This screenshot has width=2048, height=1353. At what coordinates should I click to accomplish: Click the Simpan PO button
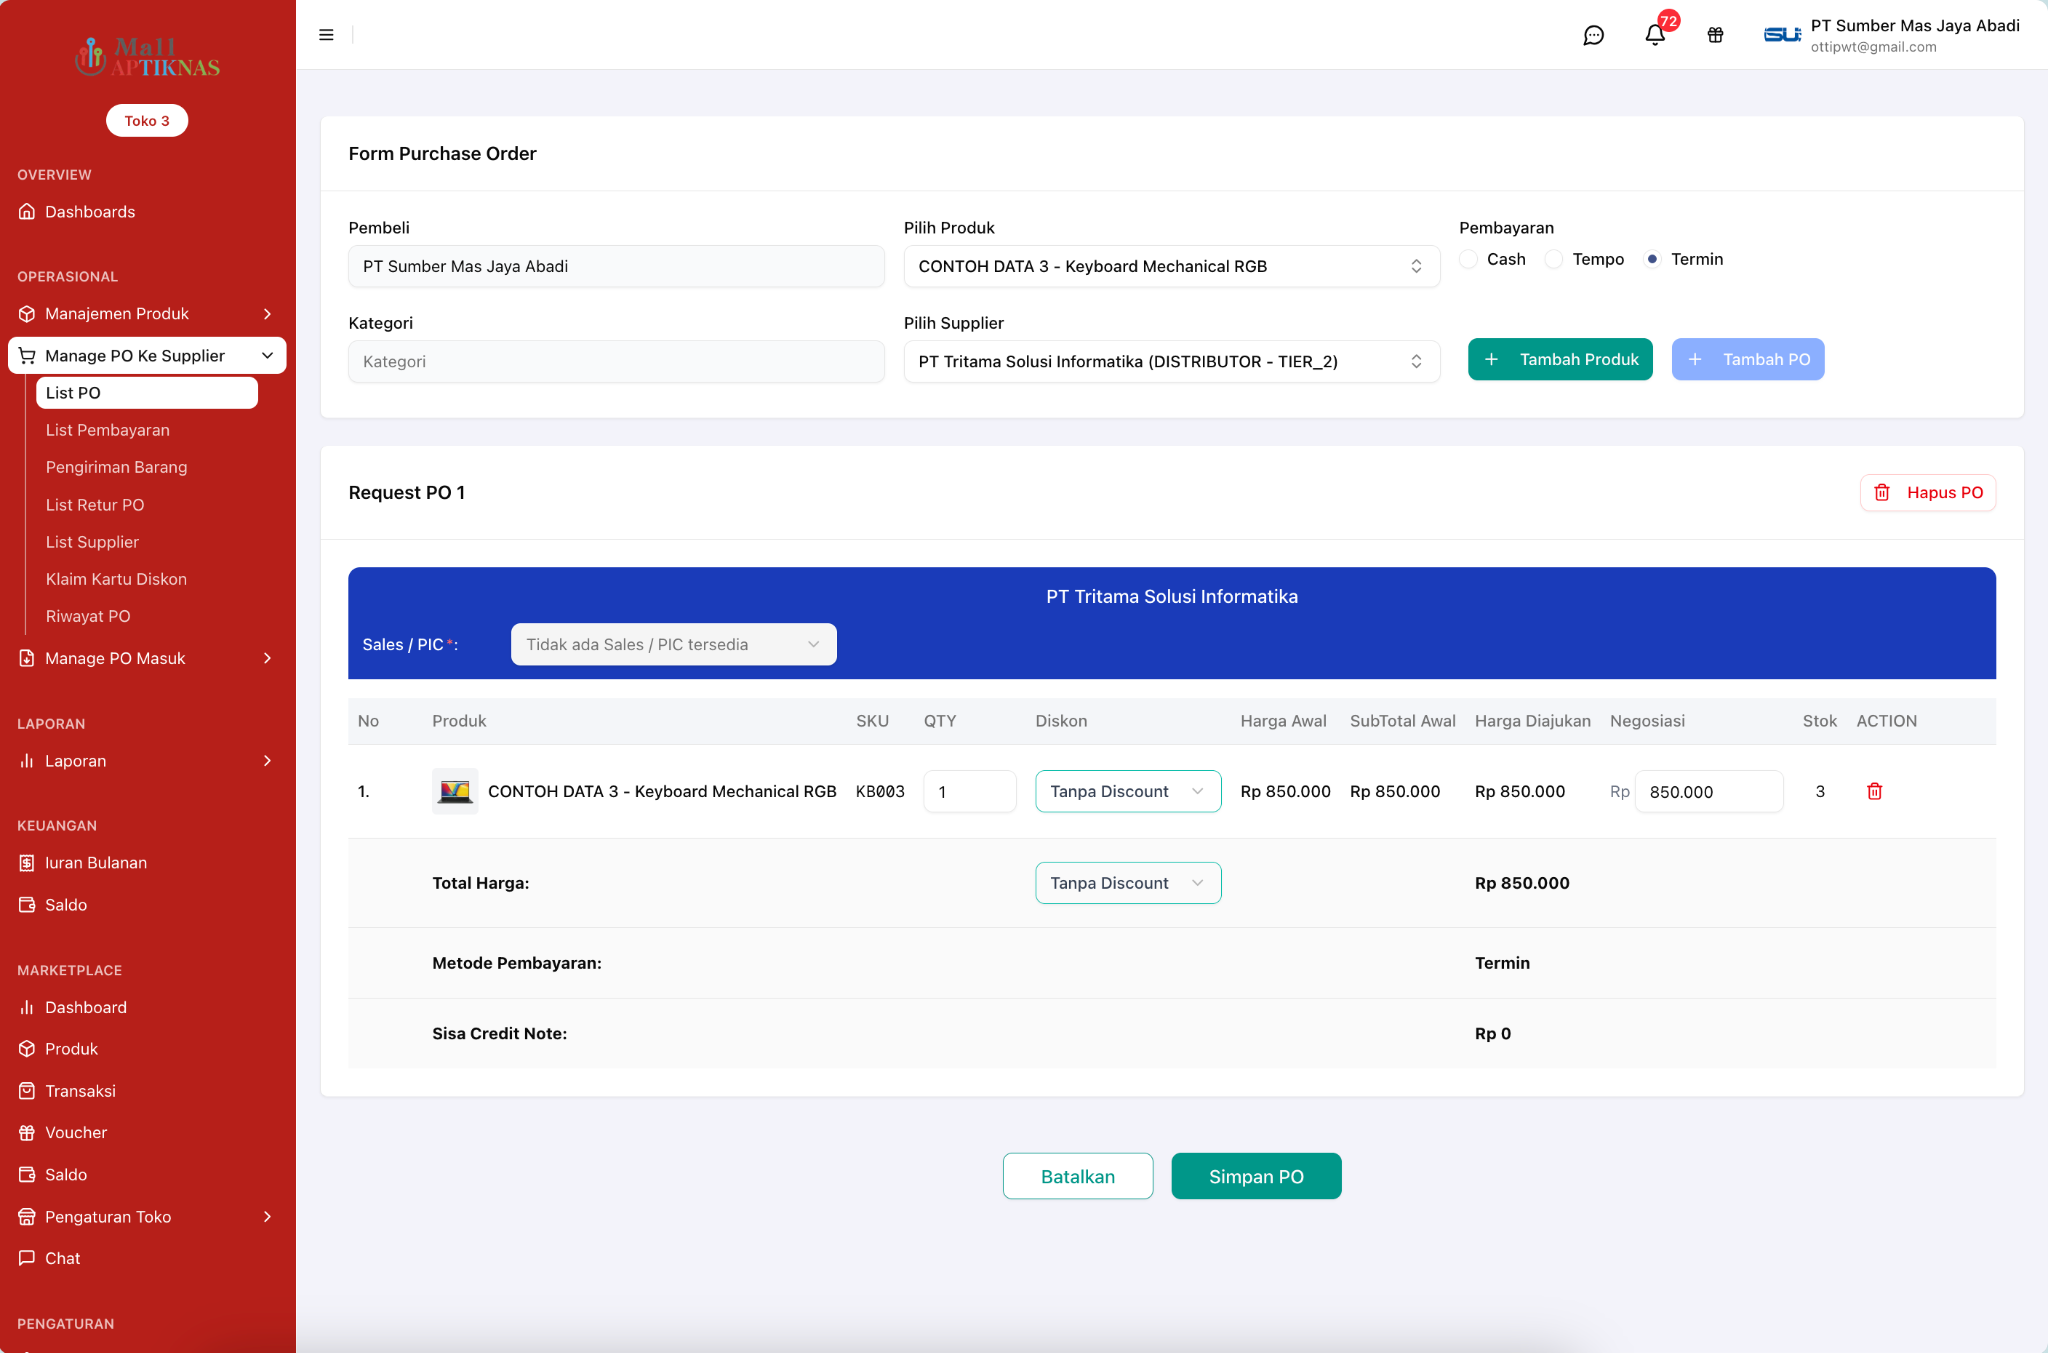click(1256, 1176)
